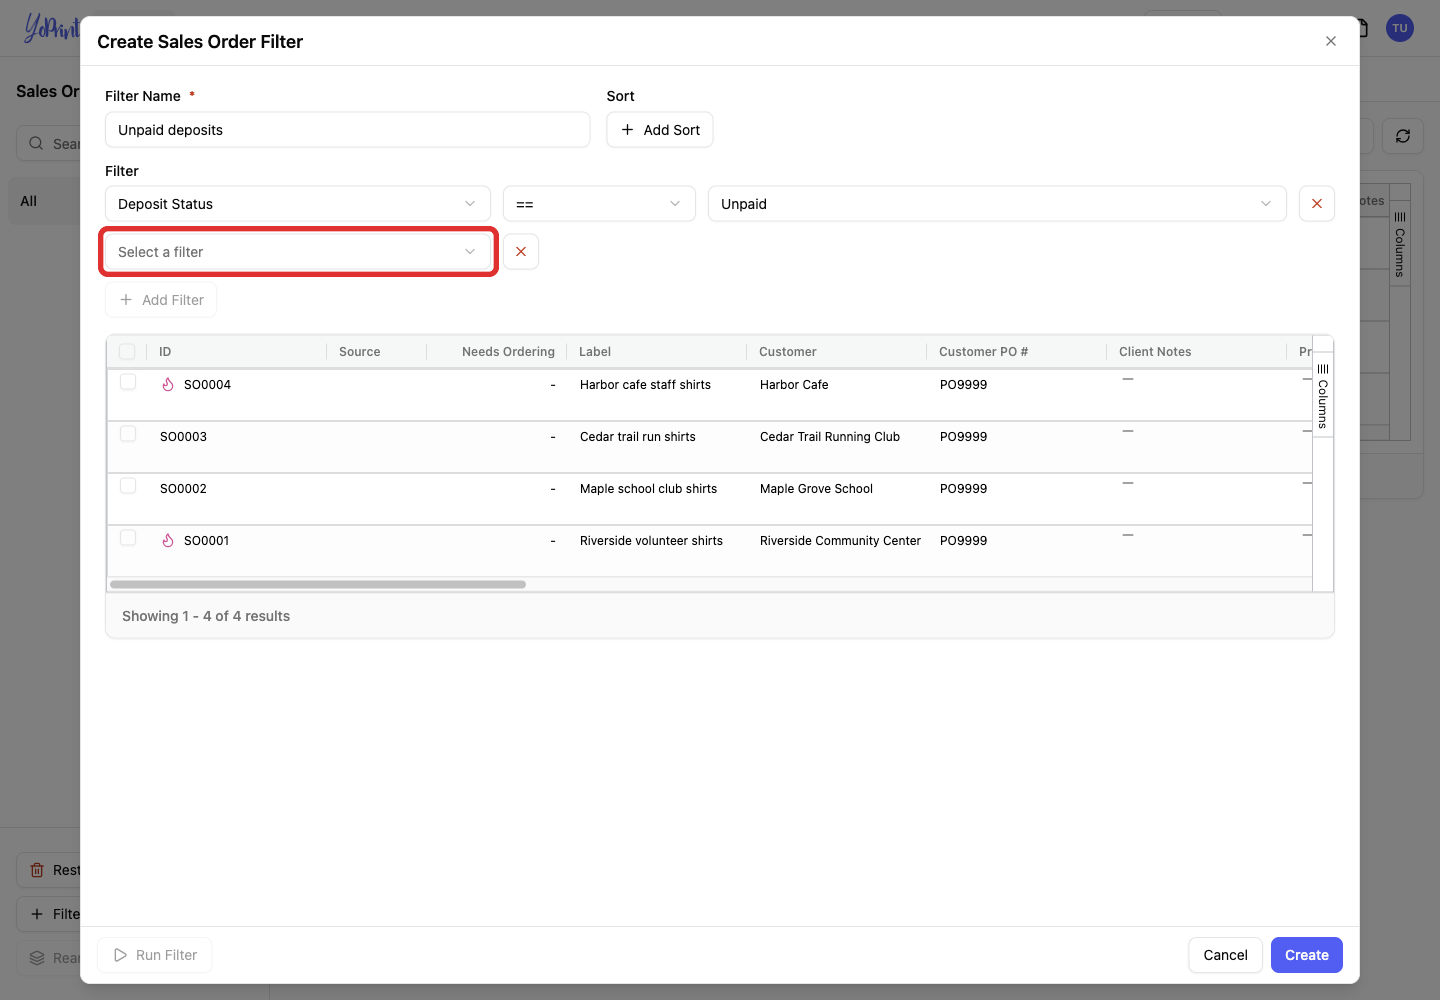Click 'Maple Grove School' customer cell
Screen dimensions: 1440x1000
pyautogui.click(x=816, y=489)
